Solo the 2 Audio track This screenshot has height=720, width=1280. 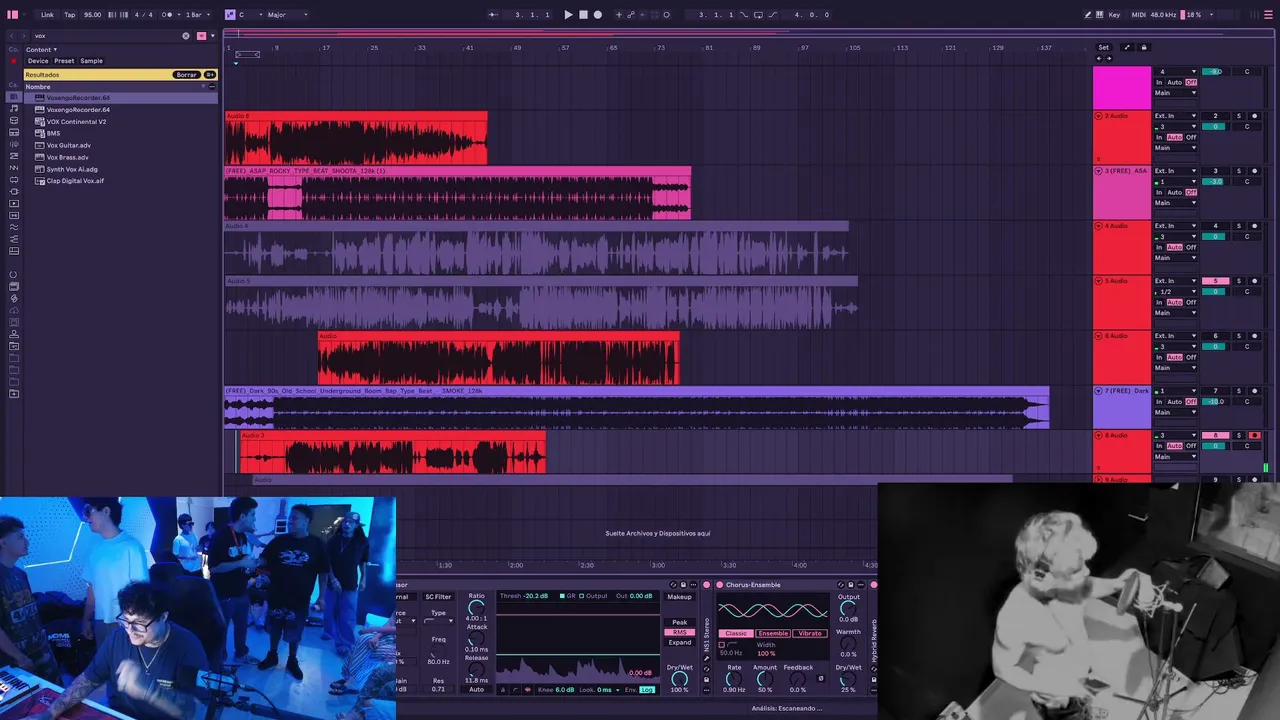point(1239,116)
